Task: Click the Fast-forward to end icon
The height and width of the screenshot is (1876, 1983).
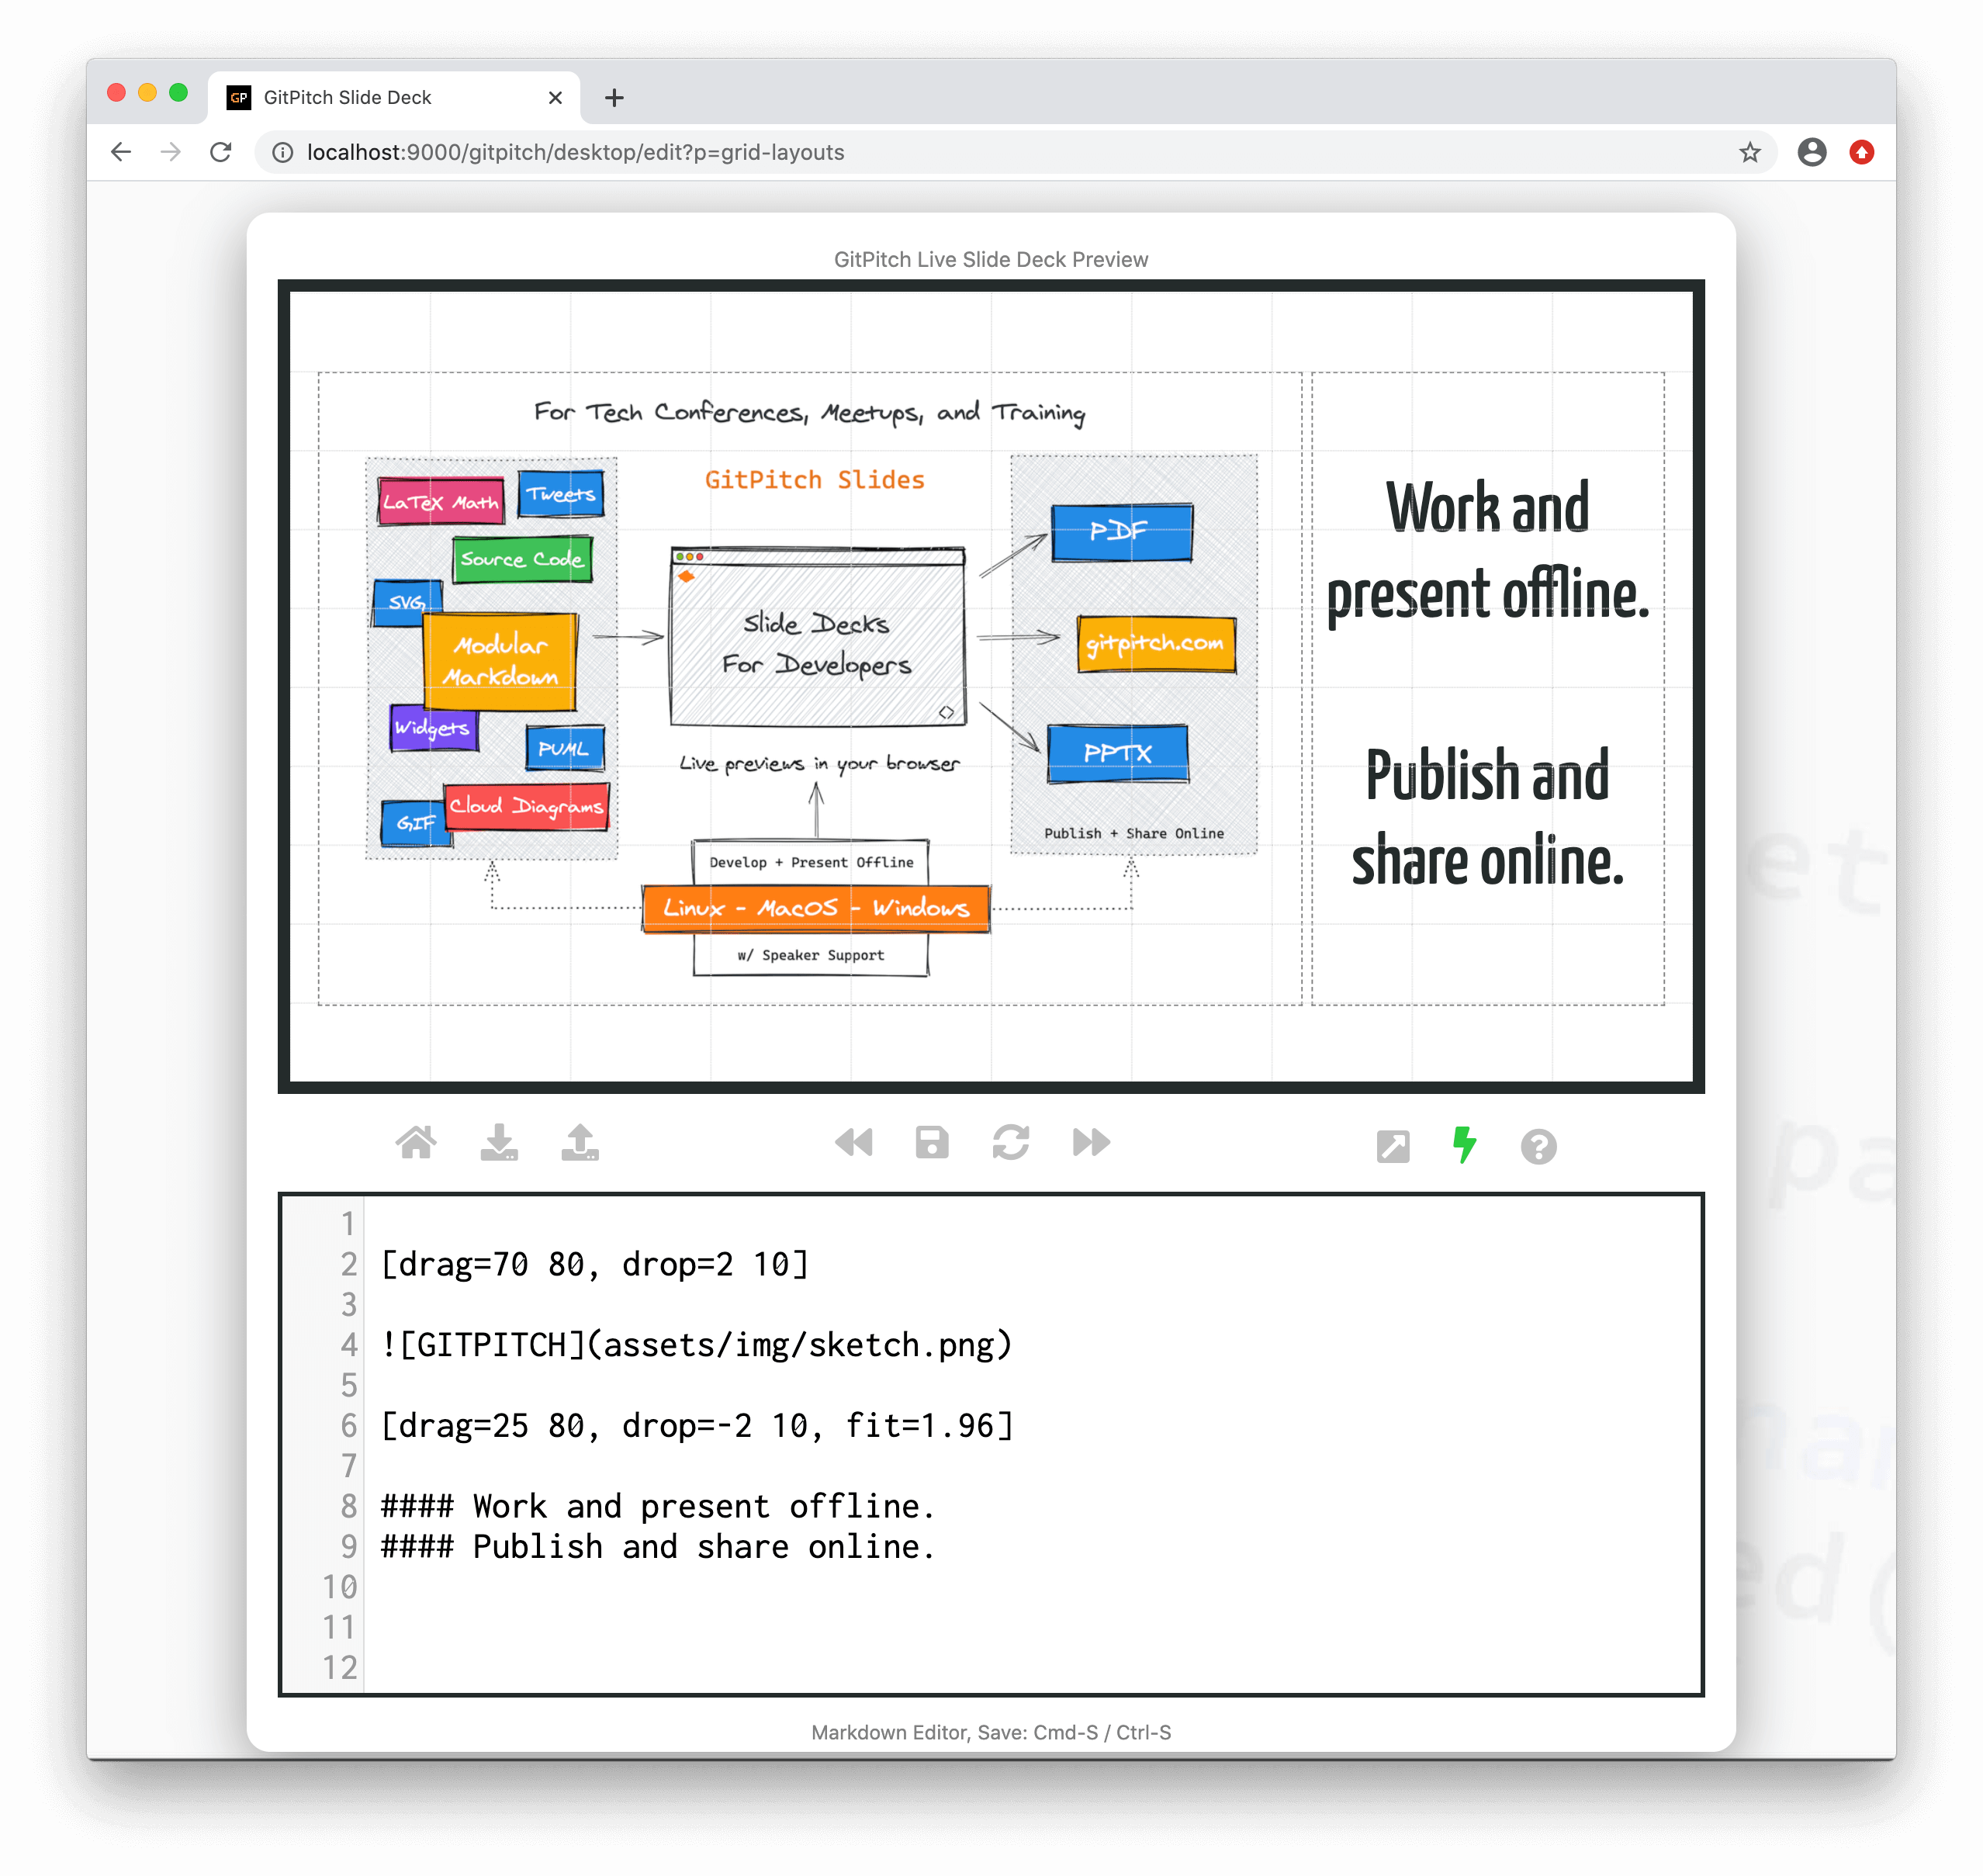Action: (1091, 1143)
